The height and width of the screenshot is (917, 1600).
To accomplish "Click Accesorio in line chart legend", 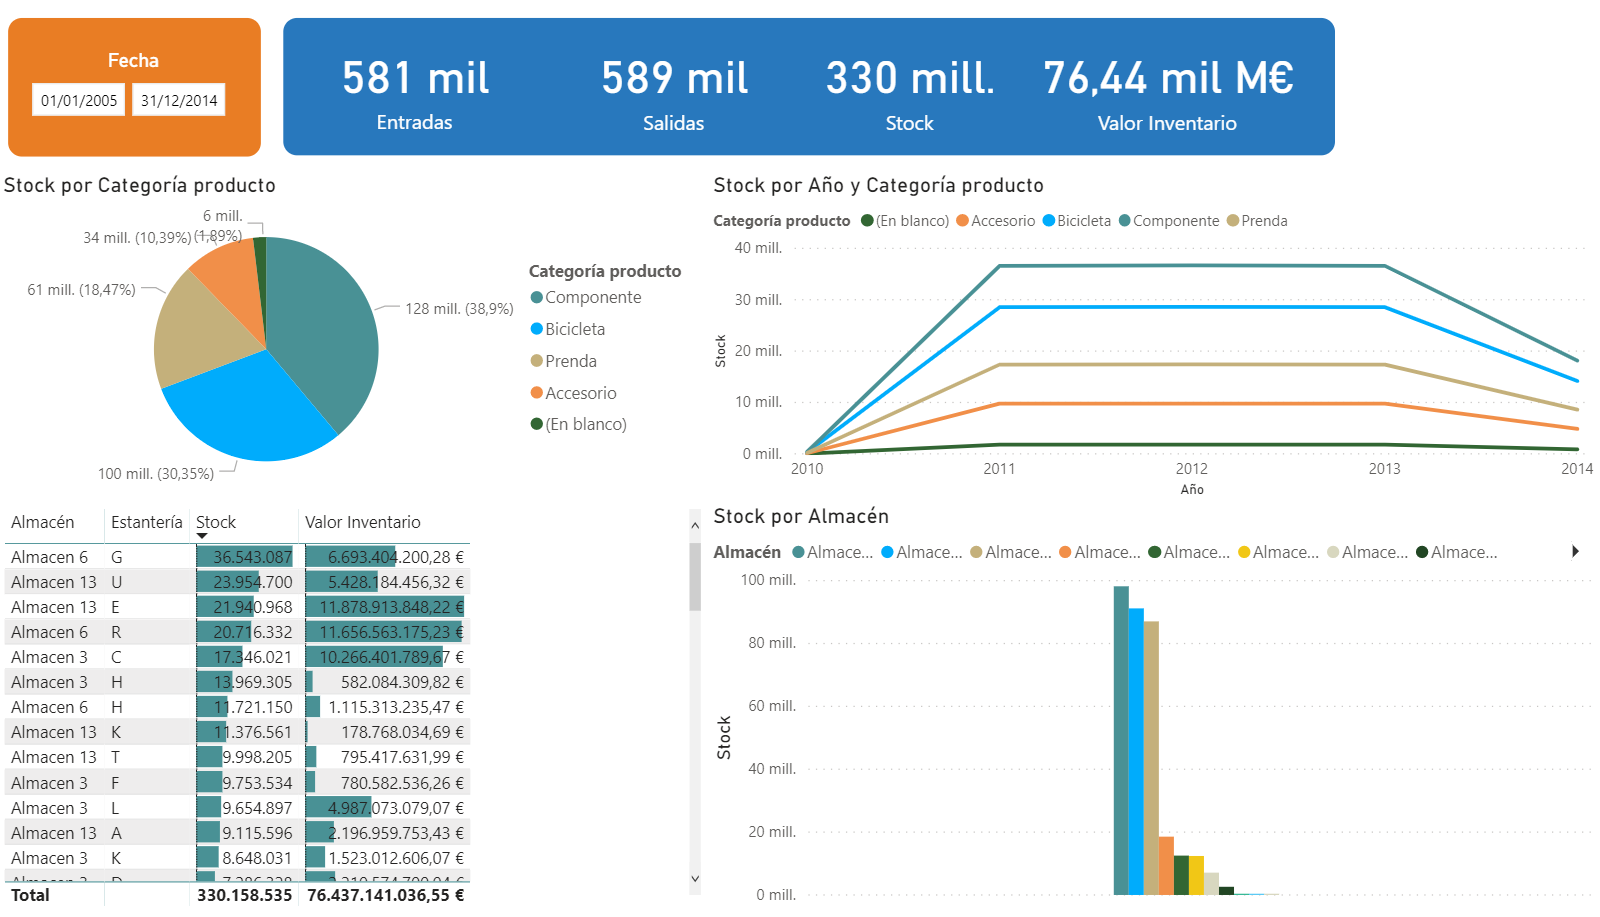I will [996, 221].
